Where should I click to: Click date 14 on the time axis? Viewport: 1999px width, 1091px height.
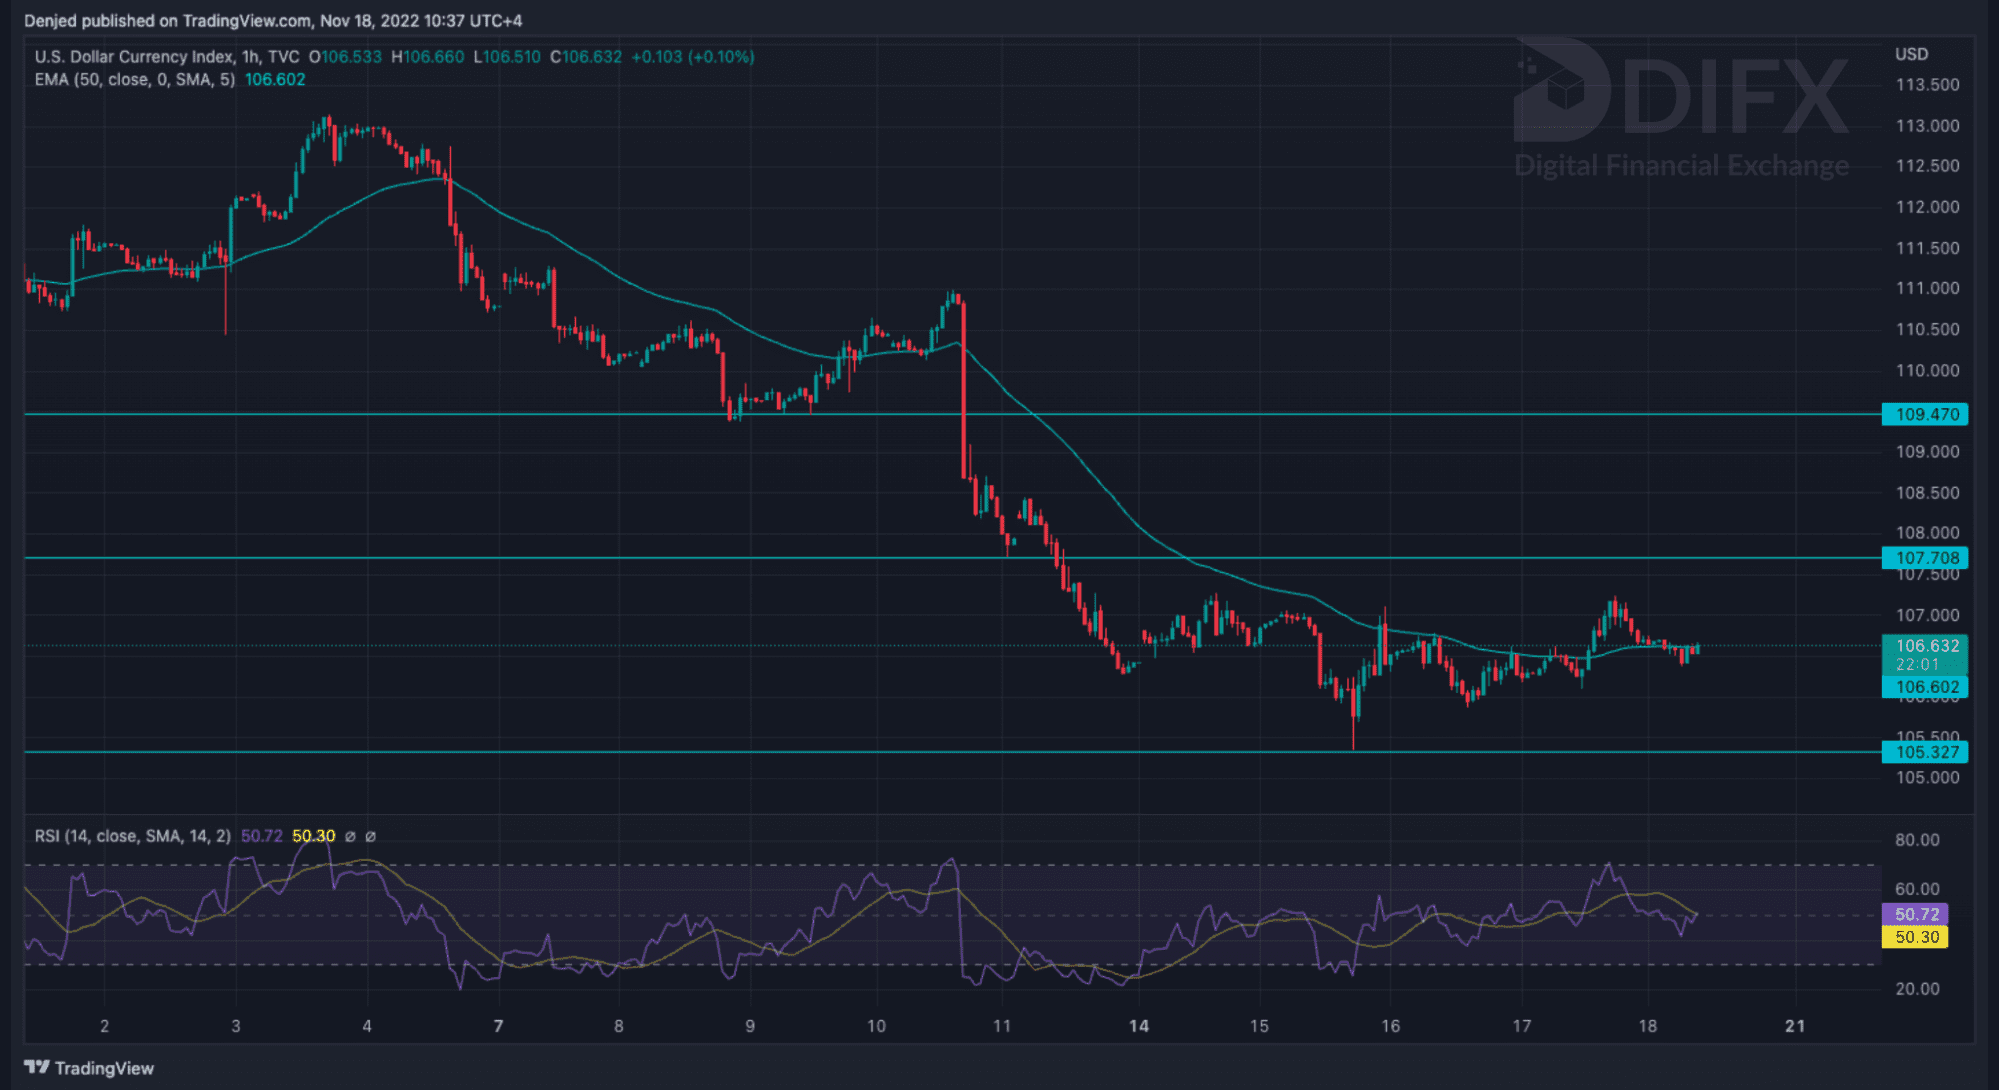[x=1138, y=1026]
